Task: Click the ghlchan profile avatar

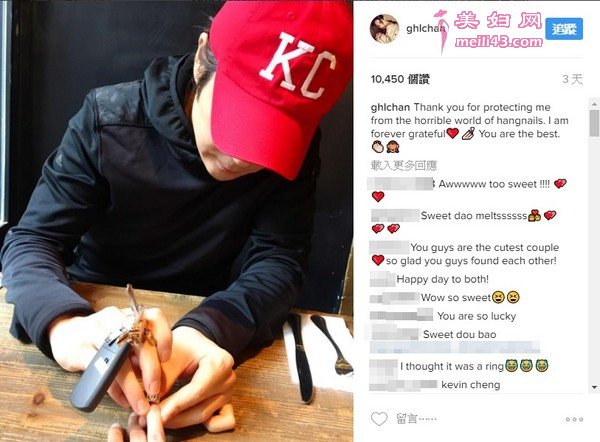Action: 385,29
